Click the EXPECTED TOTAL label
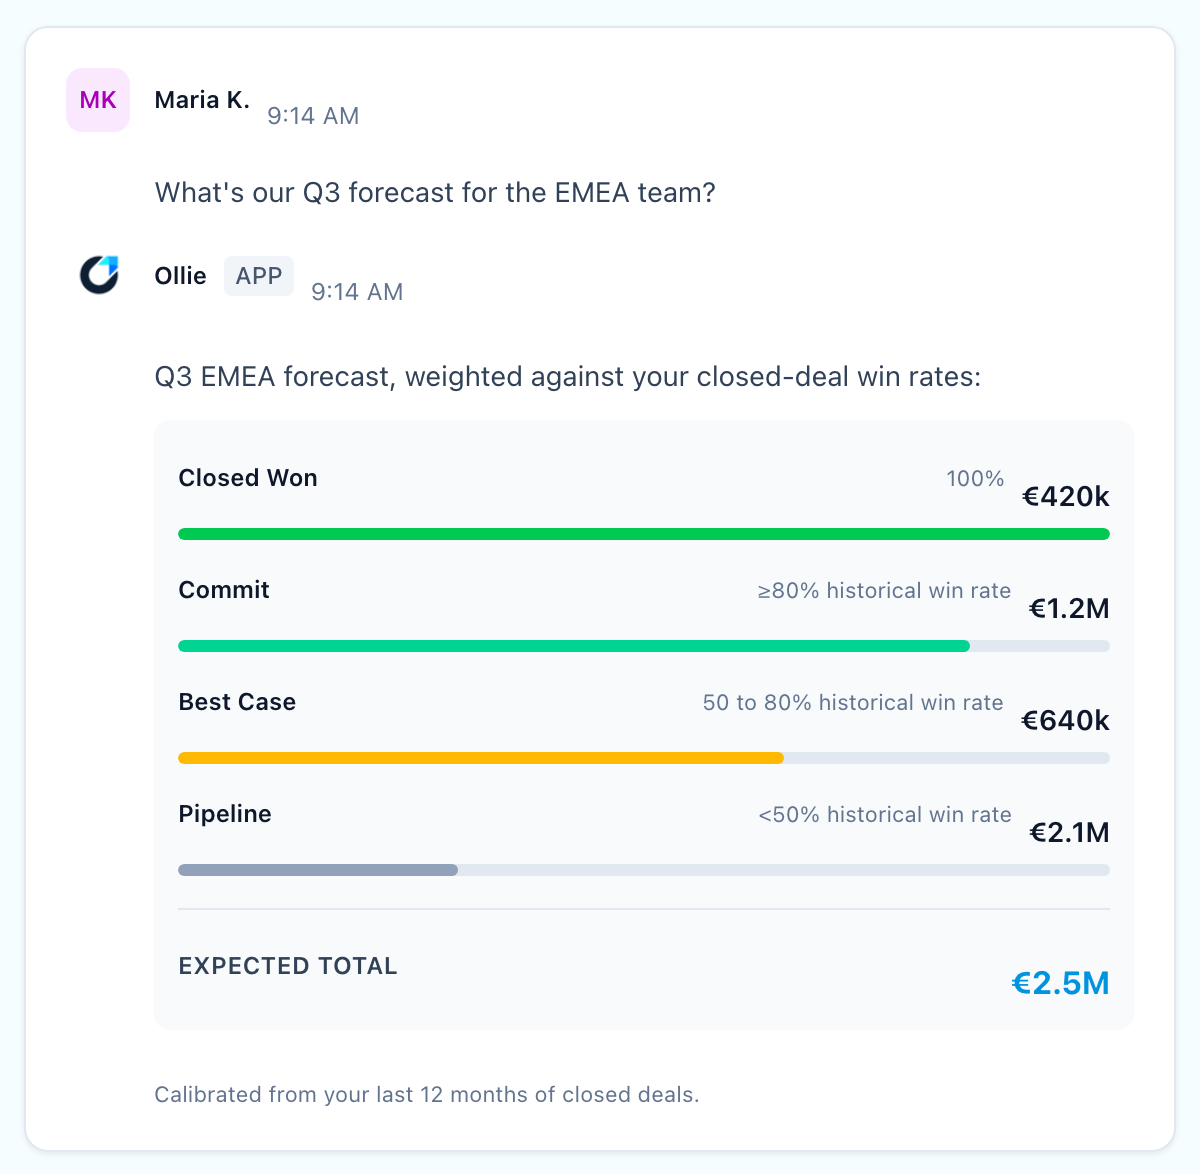Viewport: 1200px width, 1174px height. click(288, 966)
